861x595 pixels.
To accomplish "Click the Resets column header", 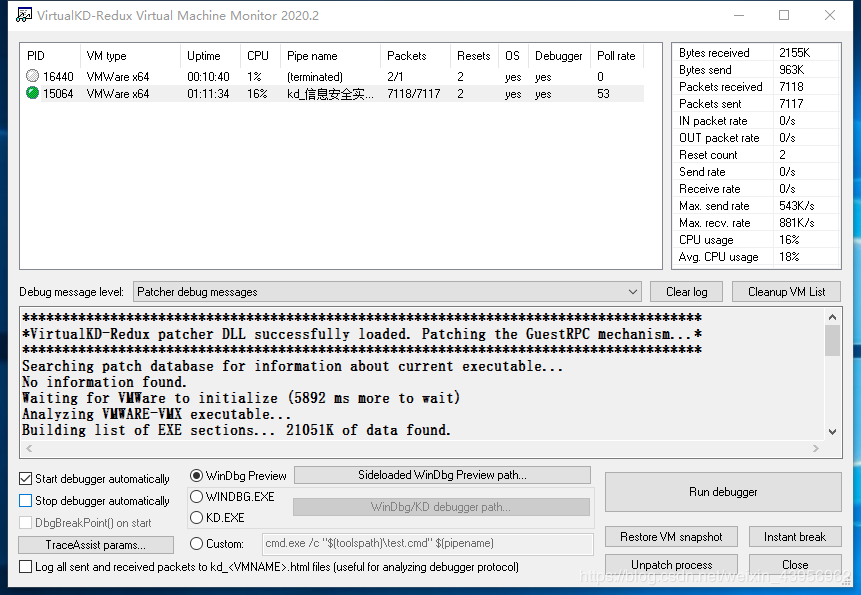I will 474,56.
